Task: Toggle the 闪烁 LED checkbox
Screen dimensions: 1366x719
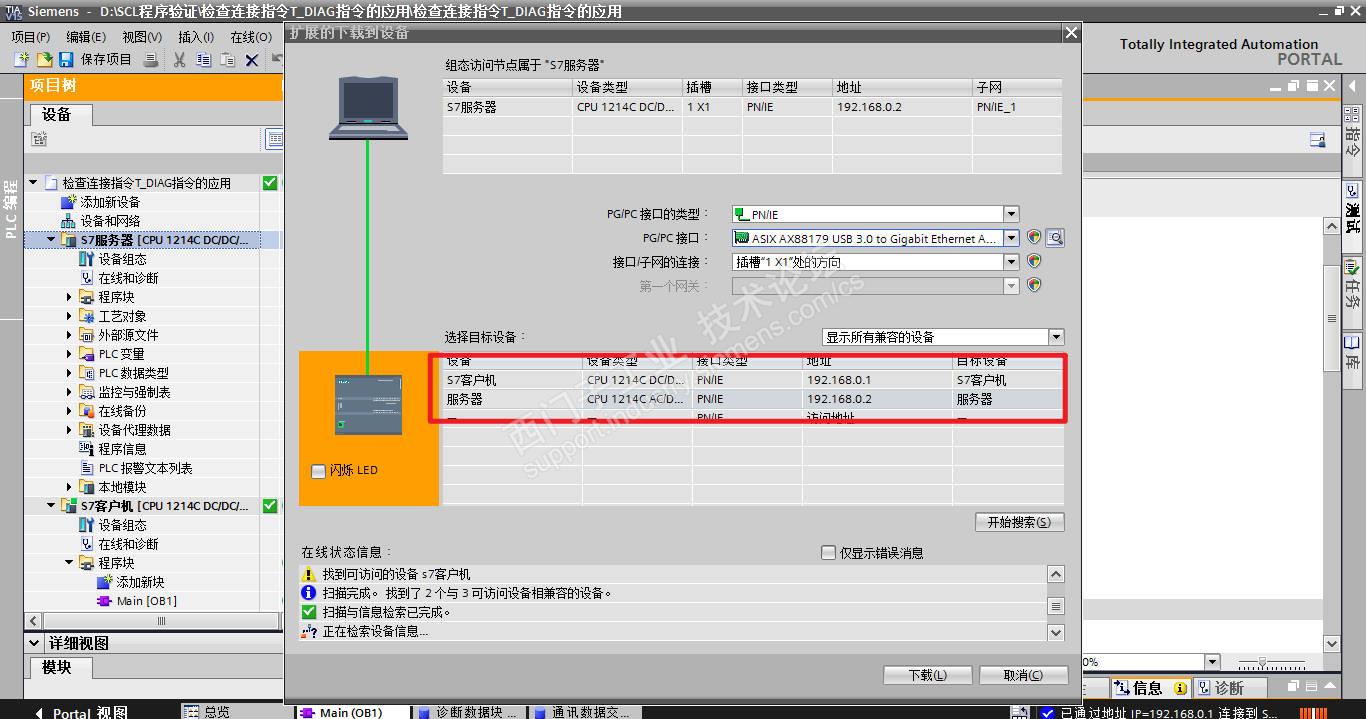Action: (318, 471)
